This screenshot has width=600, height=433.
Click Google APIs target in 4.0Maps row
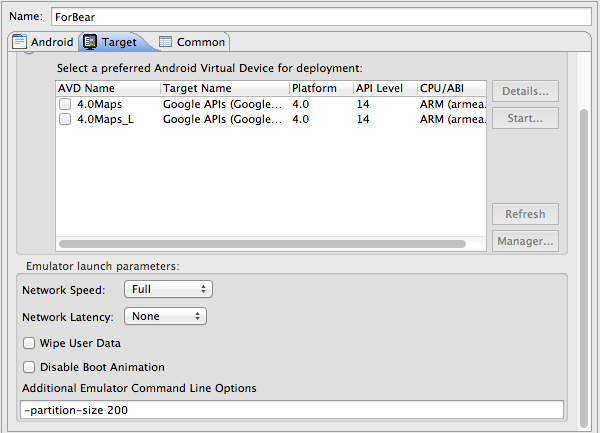coord(222,104)
